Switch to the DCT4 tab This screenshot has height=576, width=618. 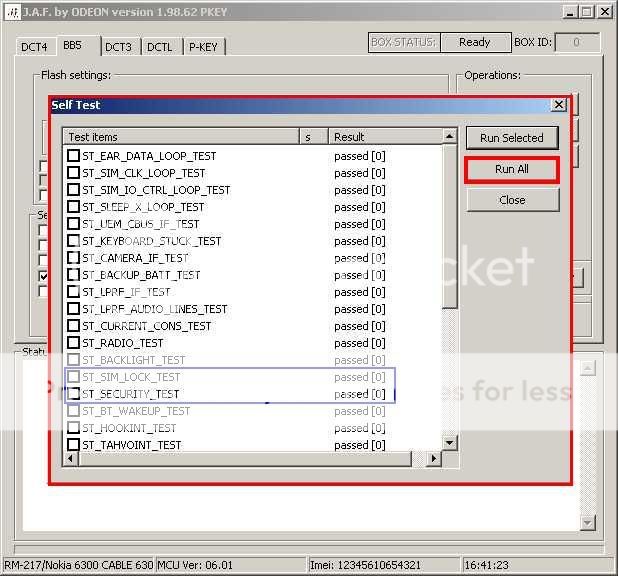[35, 47]
